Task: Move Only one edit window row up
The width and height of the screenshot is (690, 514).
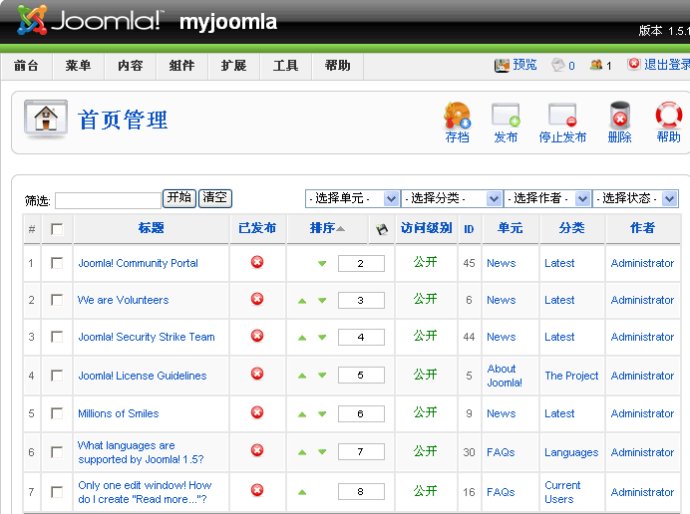Action: 302,492
